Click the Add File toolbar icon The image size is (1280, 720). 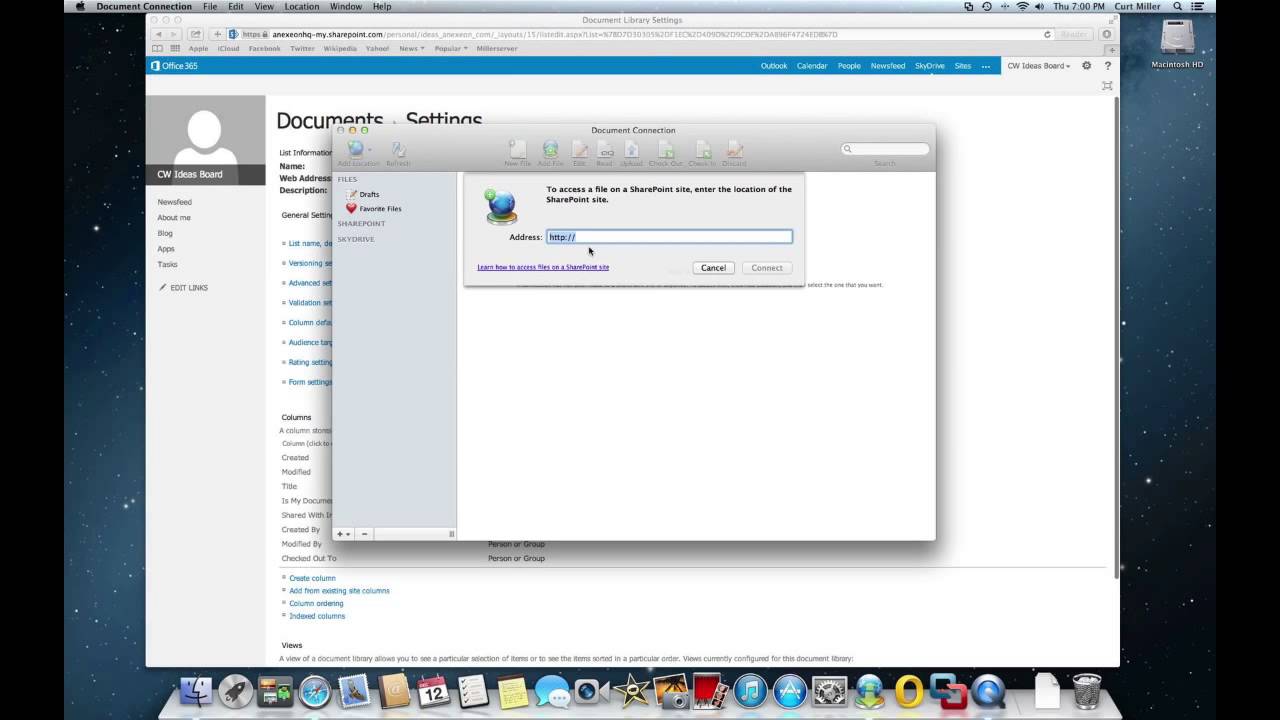point(550,149)
